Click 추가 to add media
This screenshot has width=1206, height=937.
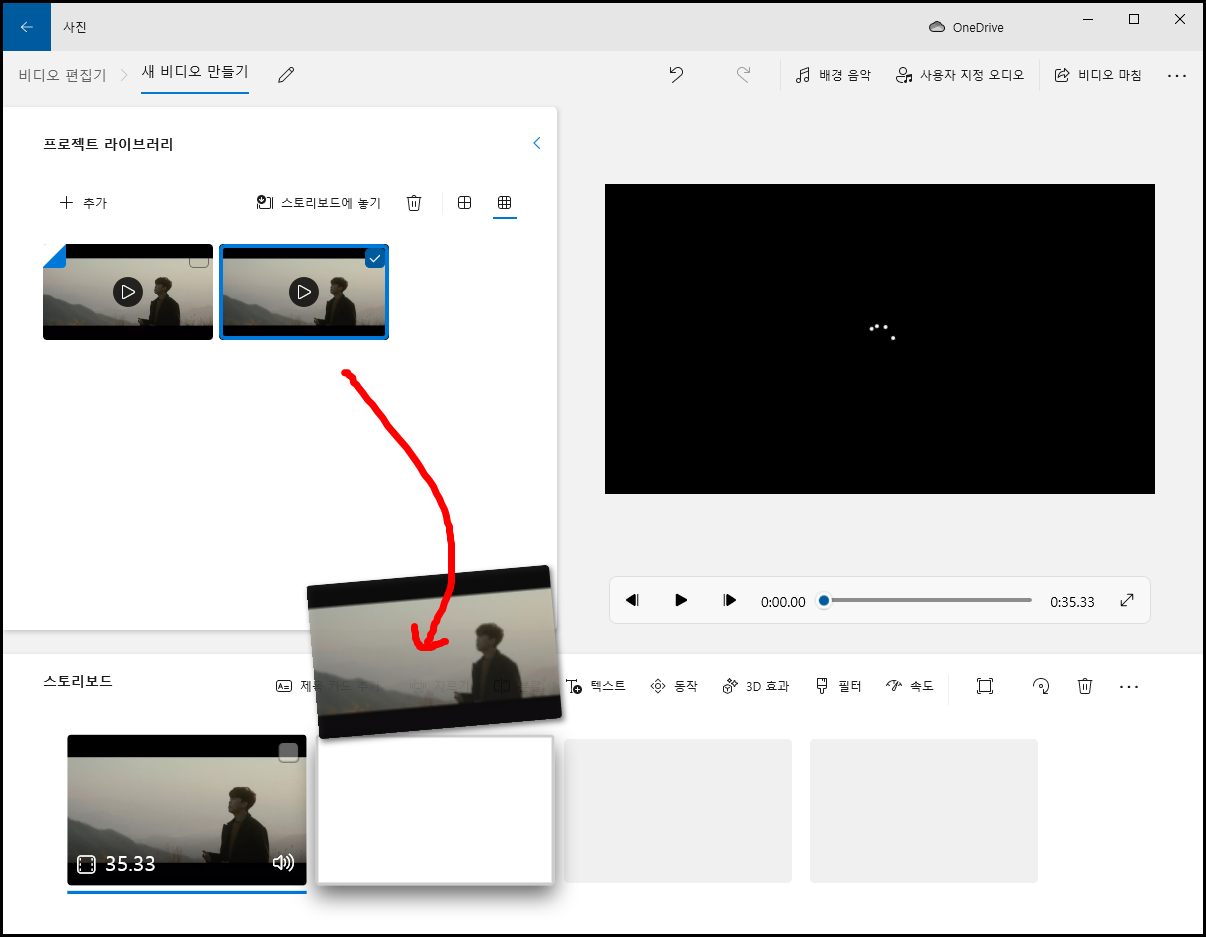(83, 203)
